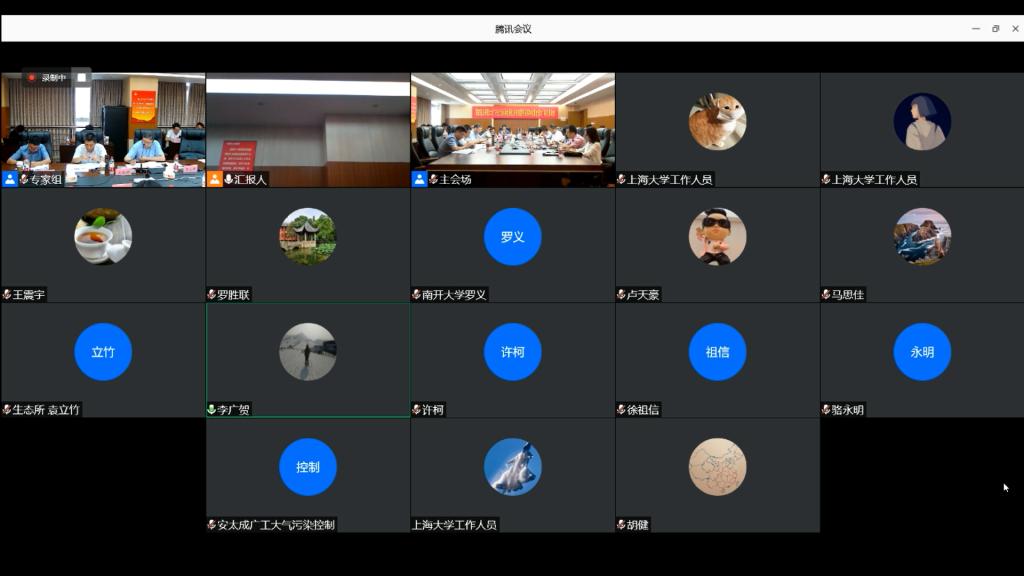Select the 主会场 video feed

(x=512, y=125)
